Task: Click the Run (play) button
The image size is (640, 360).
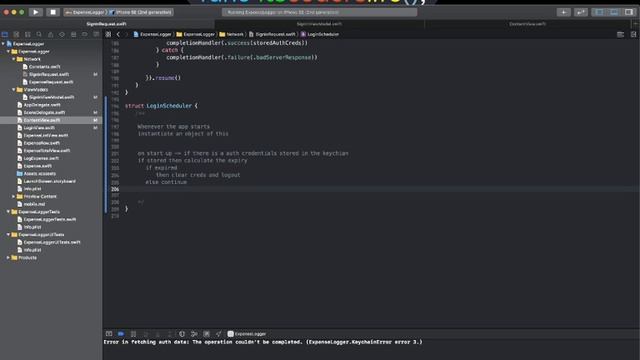Action: [x=36, y=12]
